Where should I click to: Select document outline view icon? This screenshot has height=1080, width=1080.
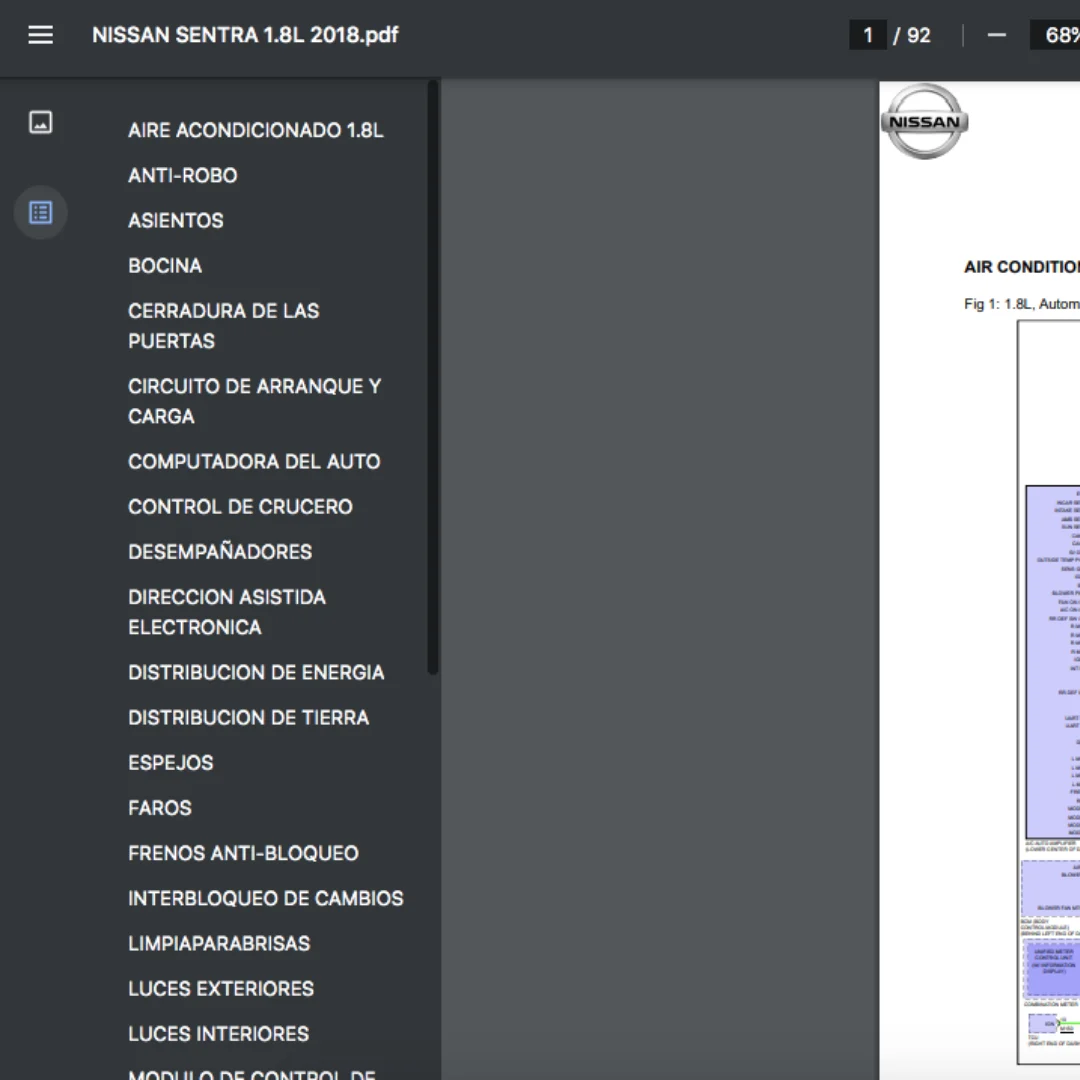pos(41,212)
